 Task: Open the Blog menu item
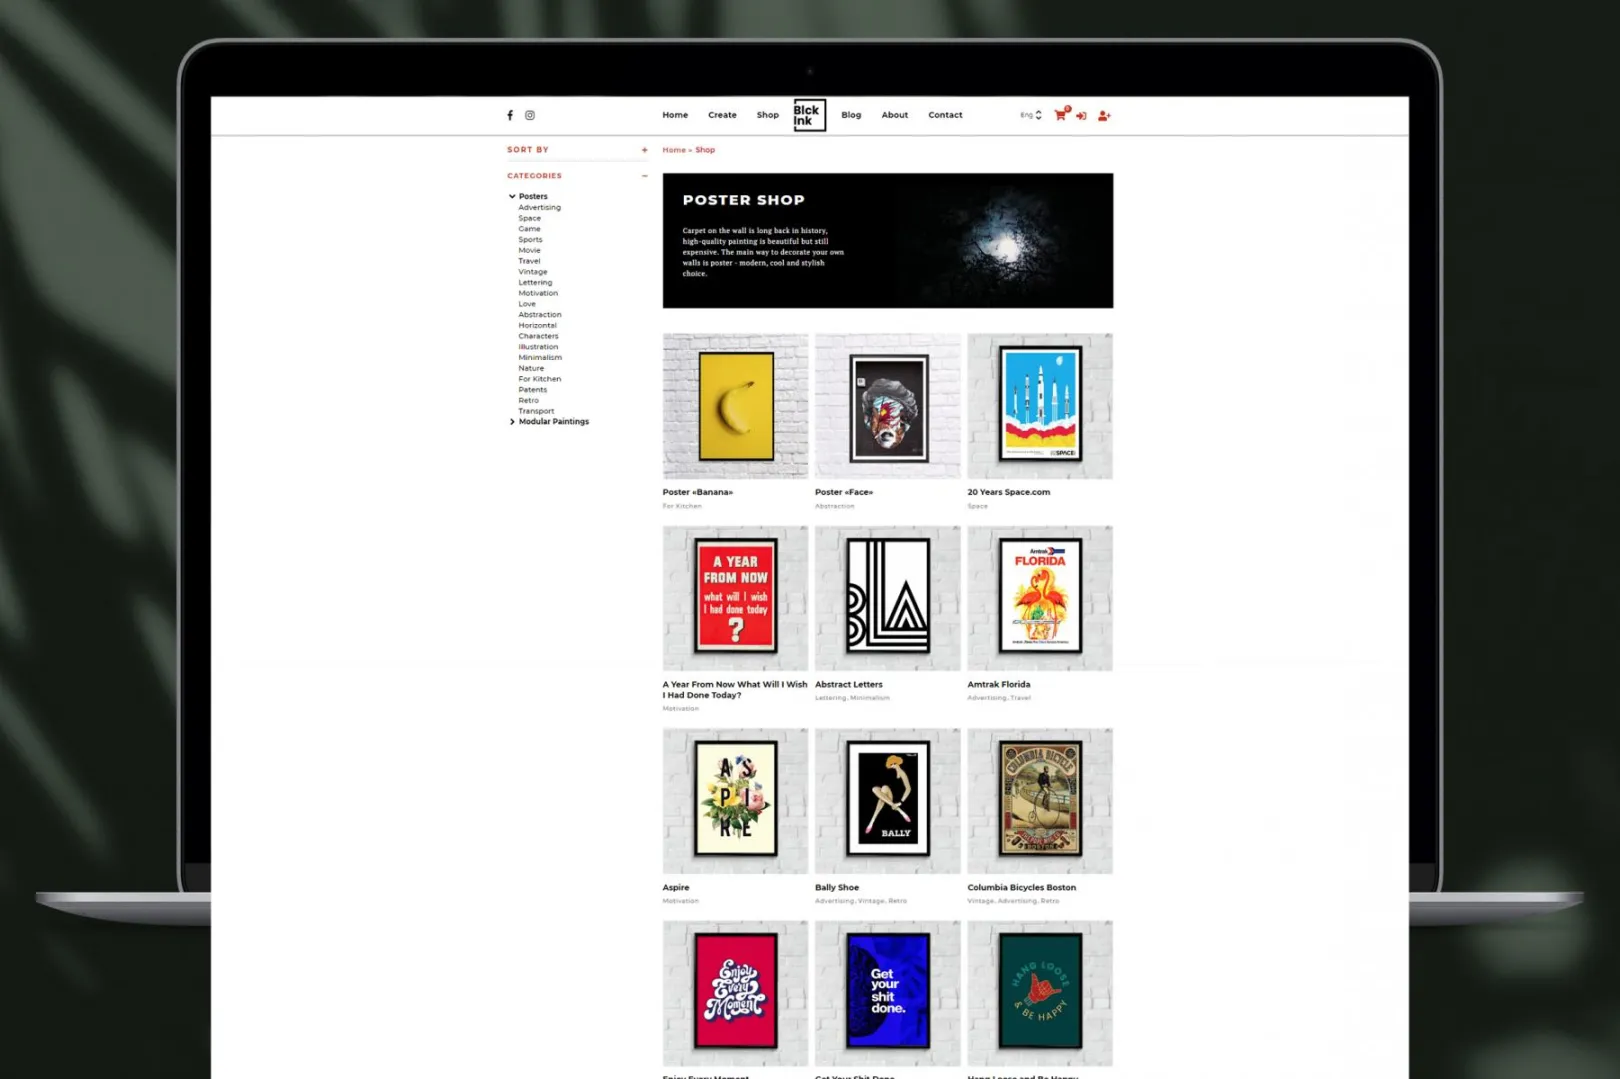(851, 115)
